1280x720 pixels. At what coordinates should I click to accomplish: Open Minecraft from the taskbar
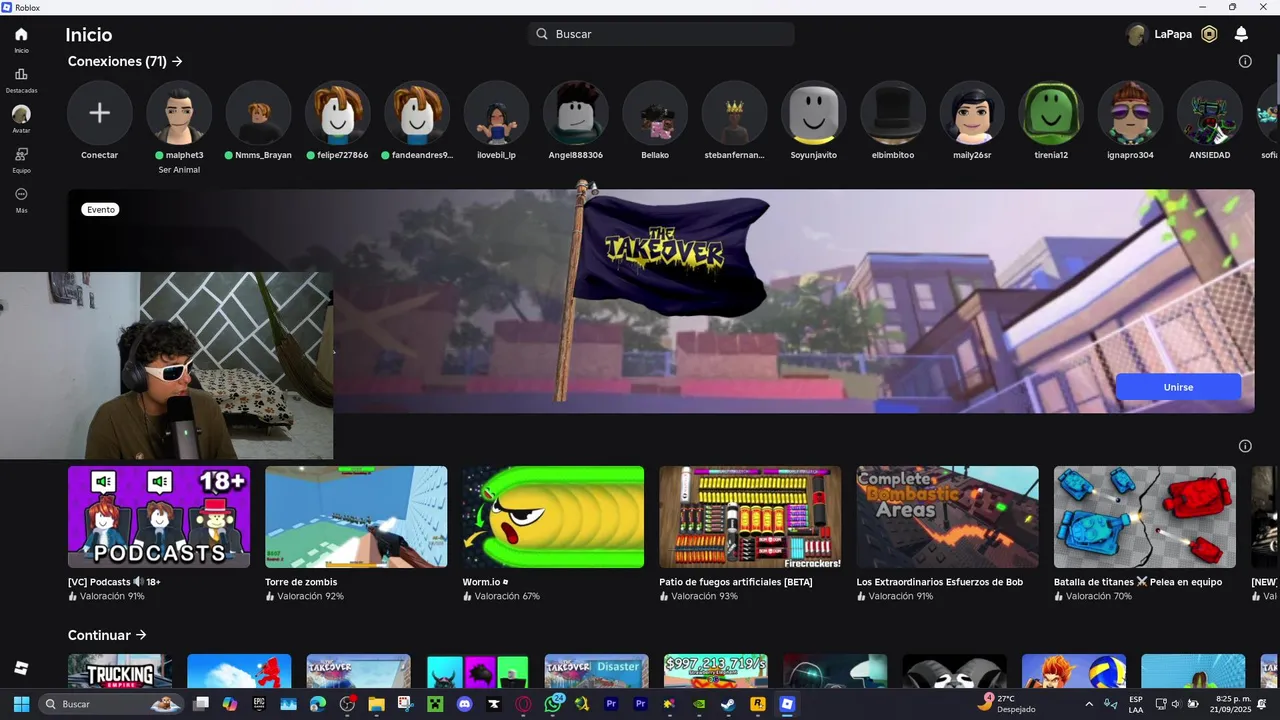click(x=435, y=704)
